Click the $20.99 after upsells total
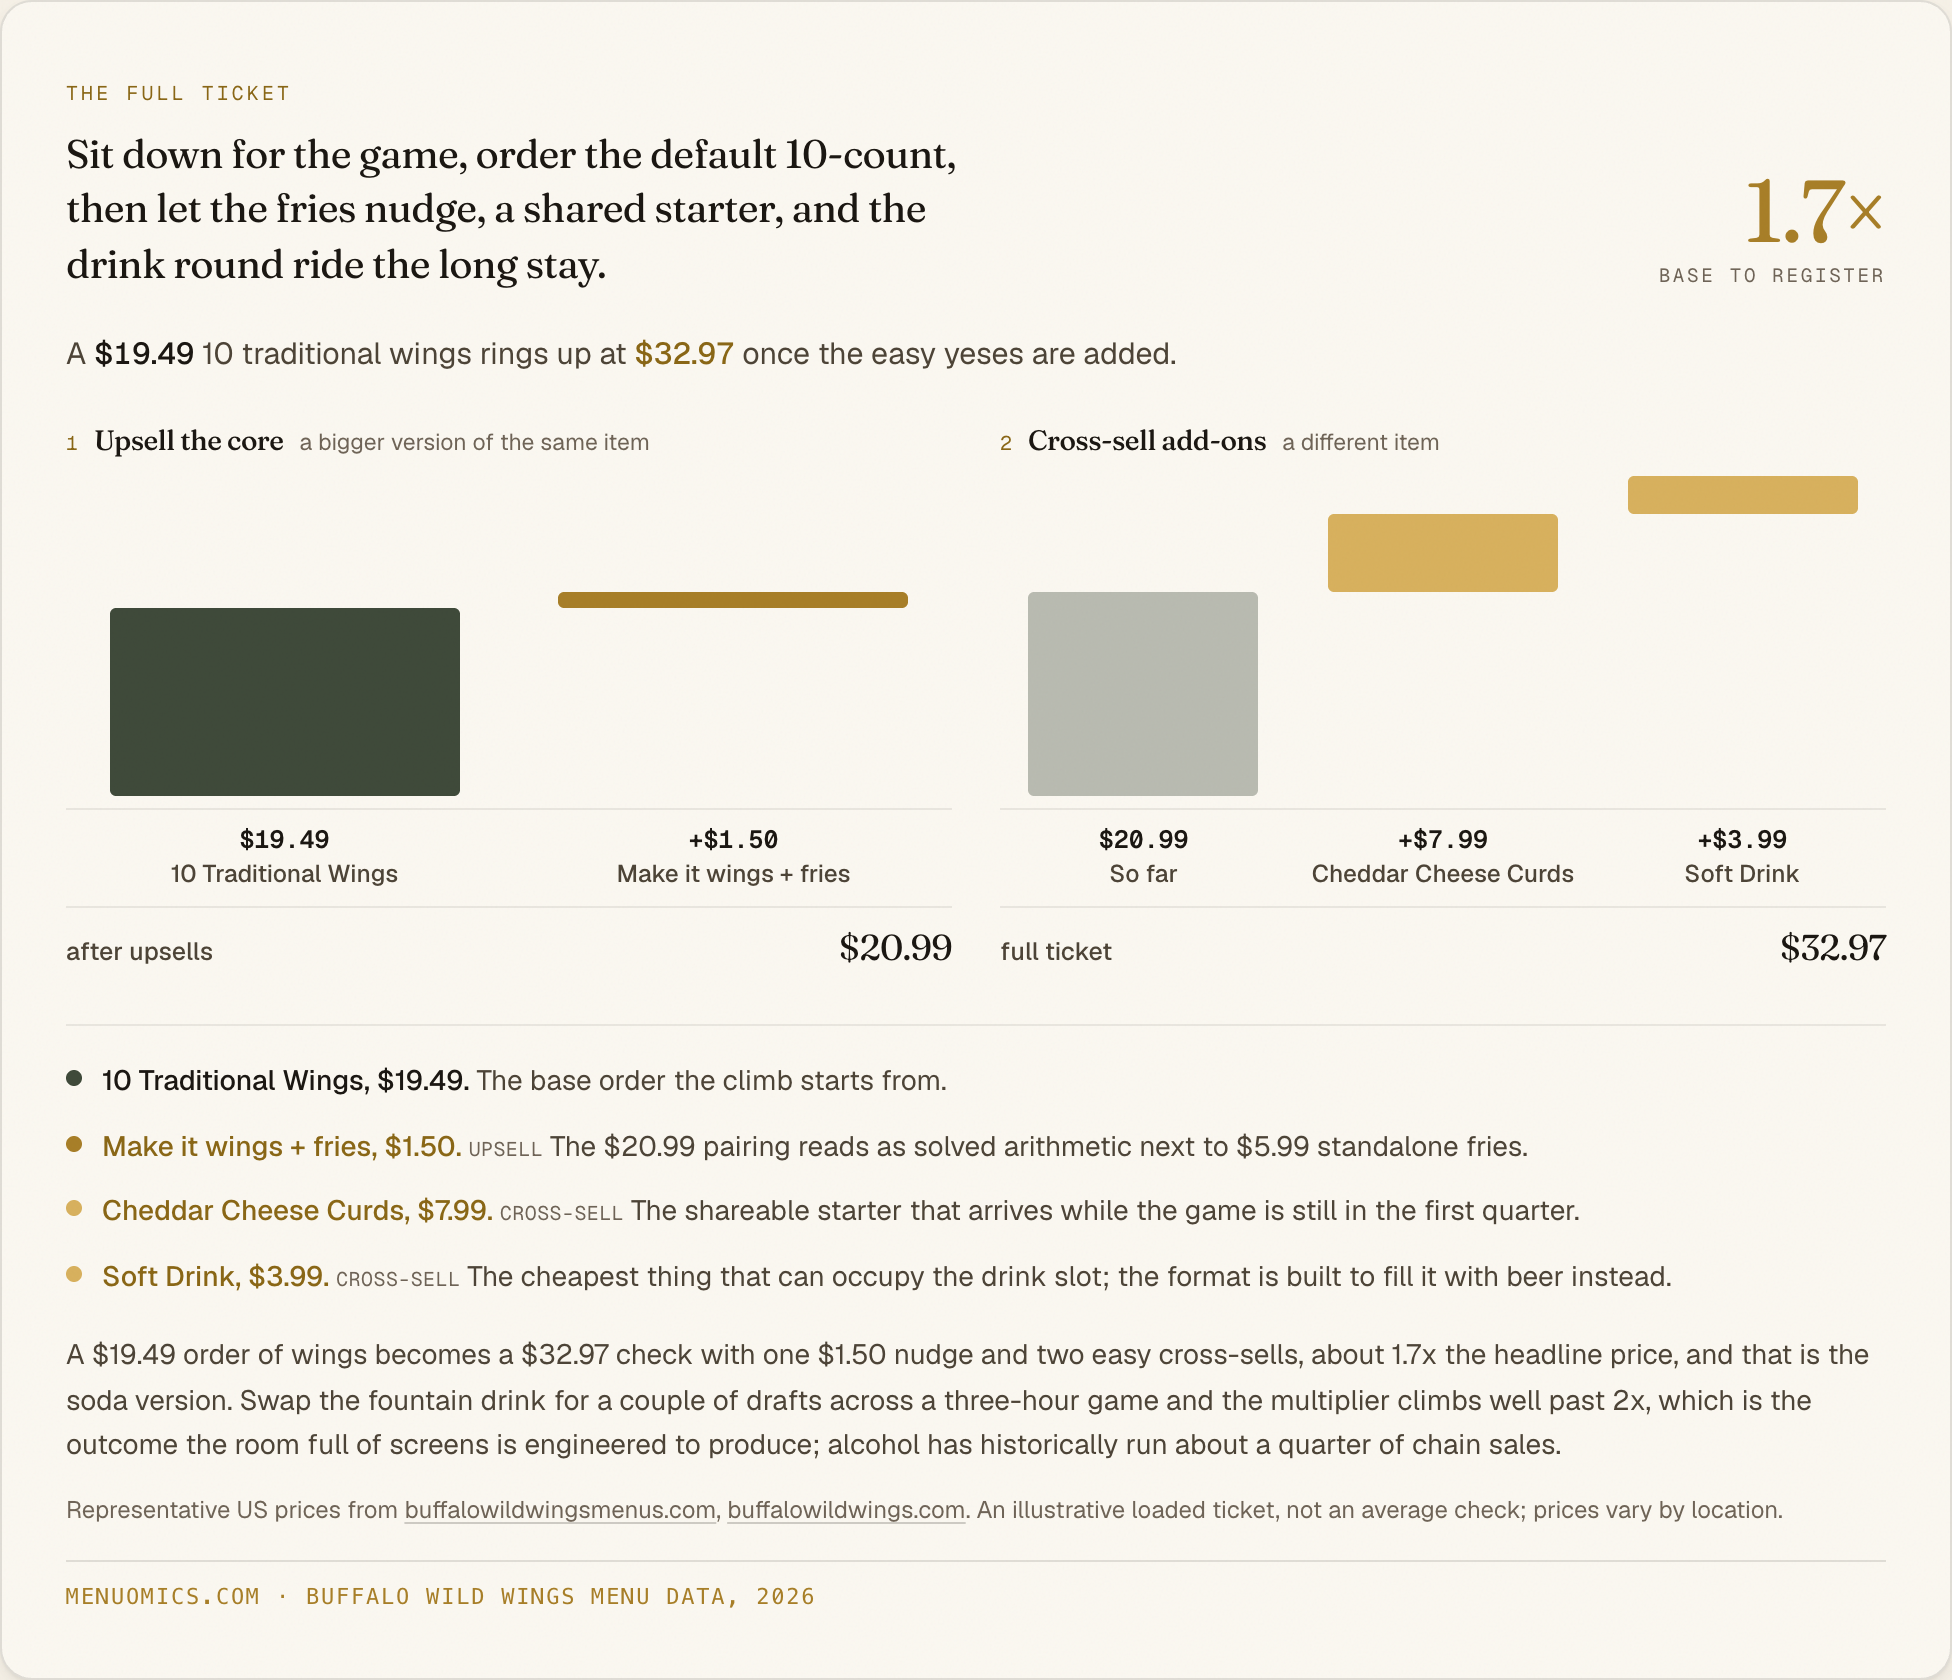This screenshot has width=1952, height=1680. click(895, 948)
